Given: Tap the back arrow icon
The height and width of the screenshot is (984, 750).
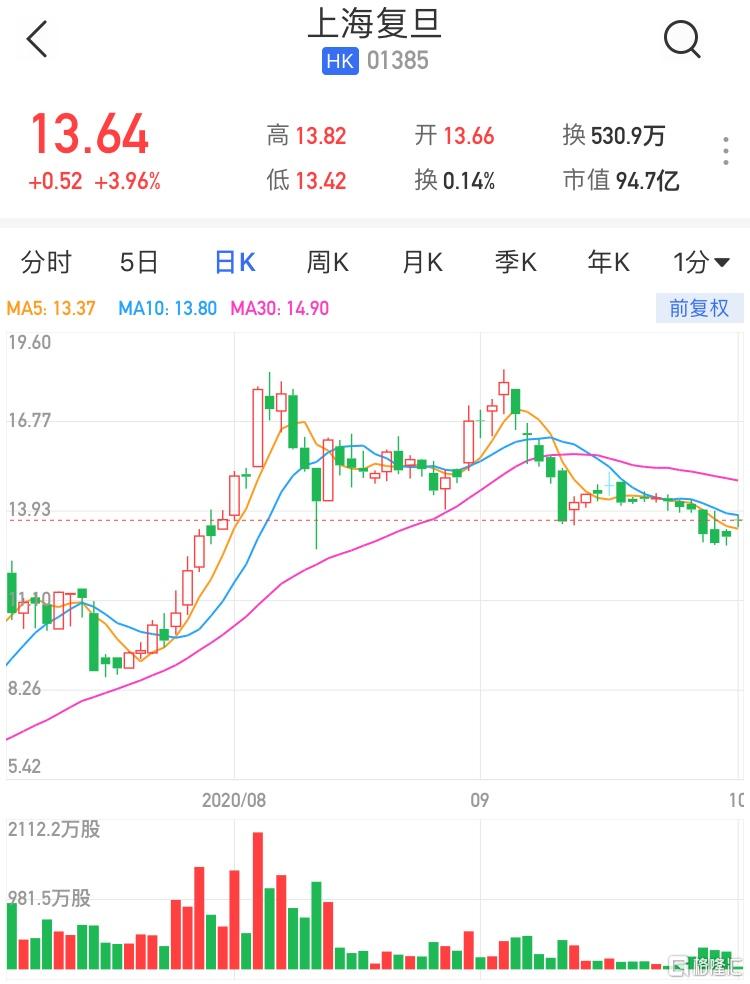Looking at the screenshot, I should pos(37,40).
